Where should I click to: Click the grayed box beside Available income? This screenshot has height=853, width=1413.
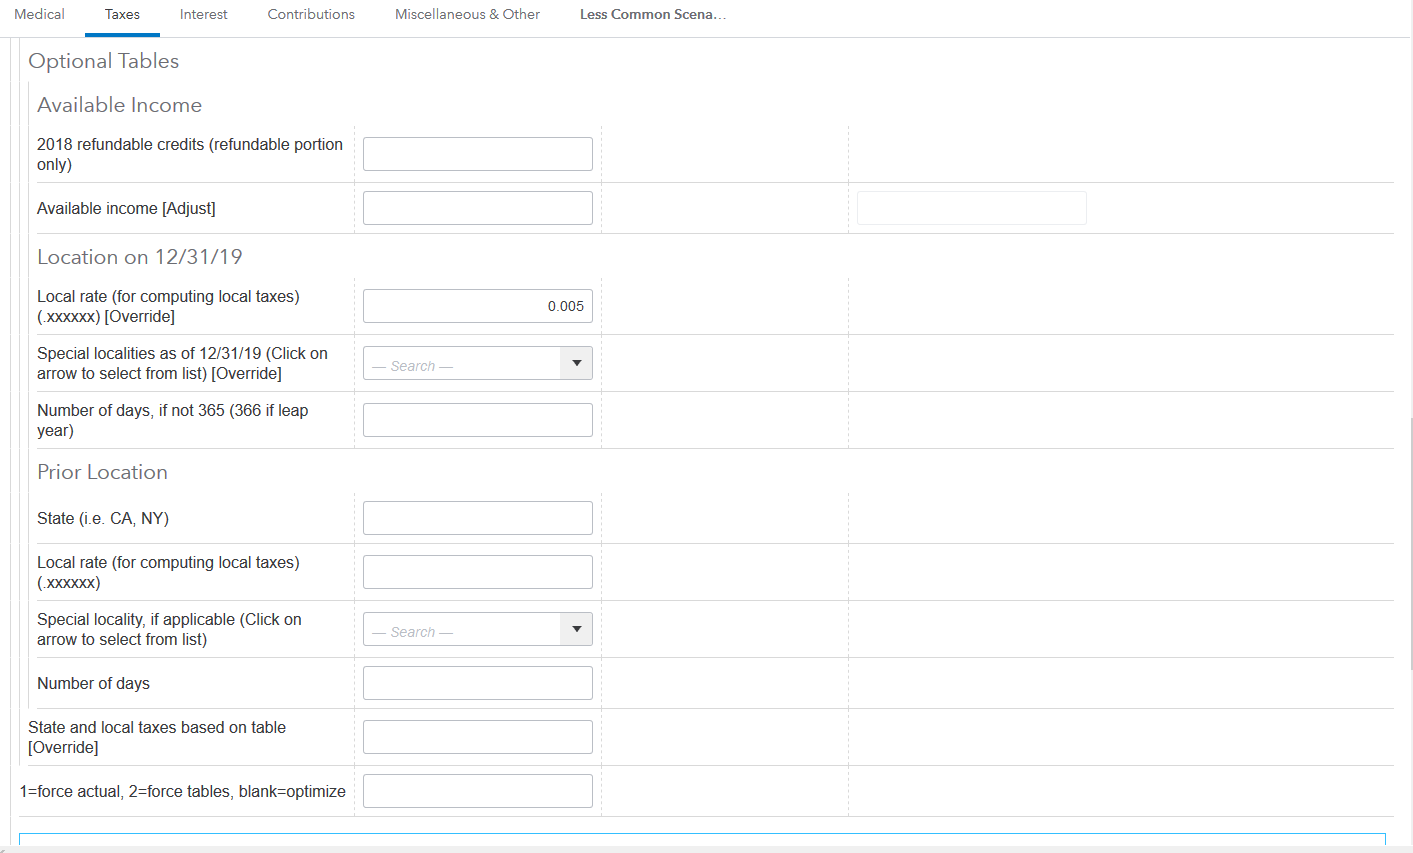point(971,208)
